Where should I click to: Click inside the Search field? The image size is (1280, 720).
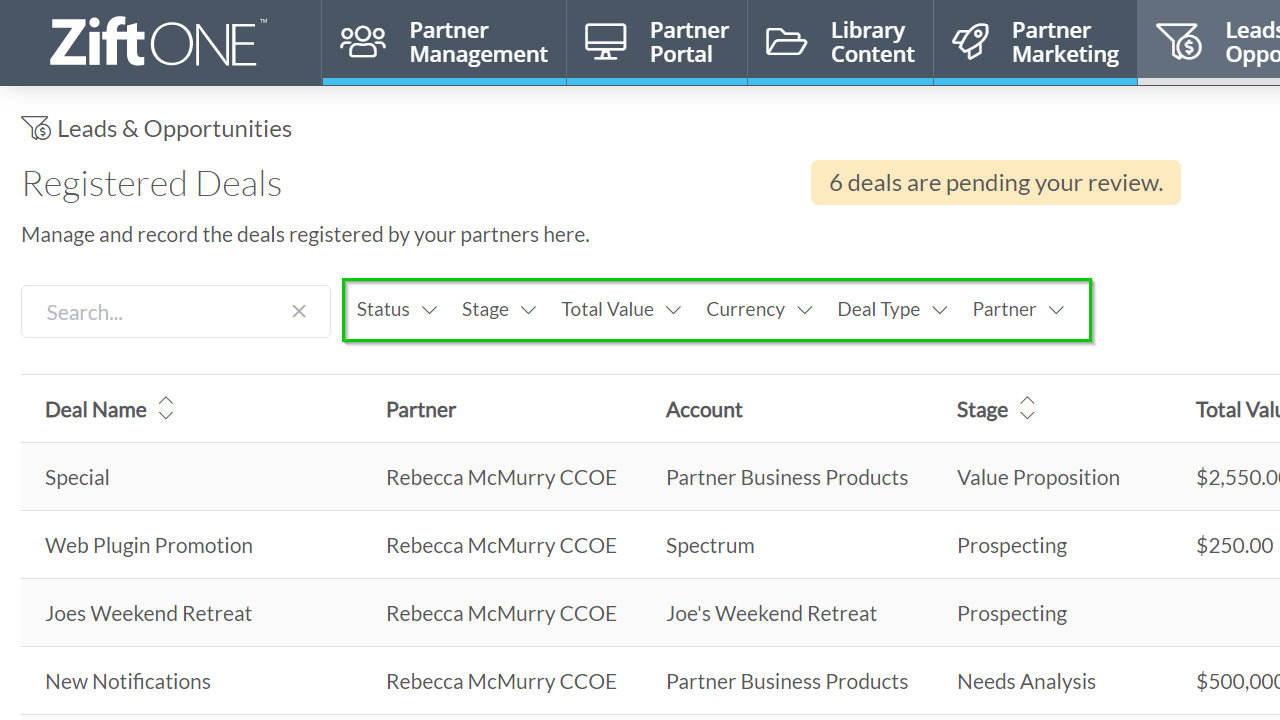coord(150,311)
